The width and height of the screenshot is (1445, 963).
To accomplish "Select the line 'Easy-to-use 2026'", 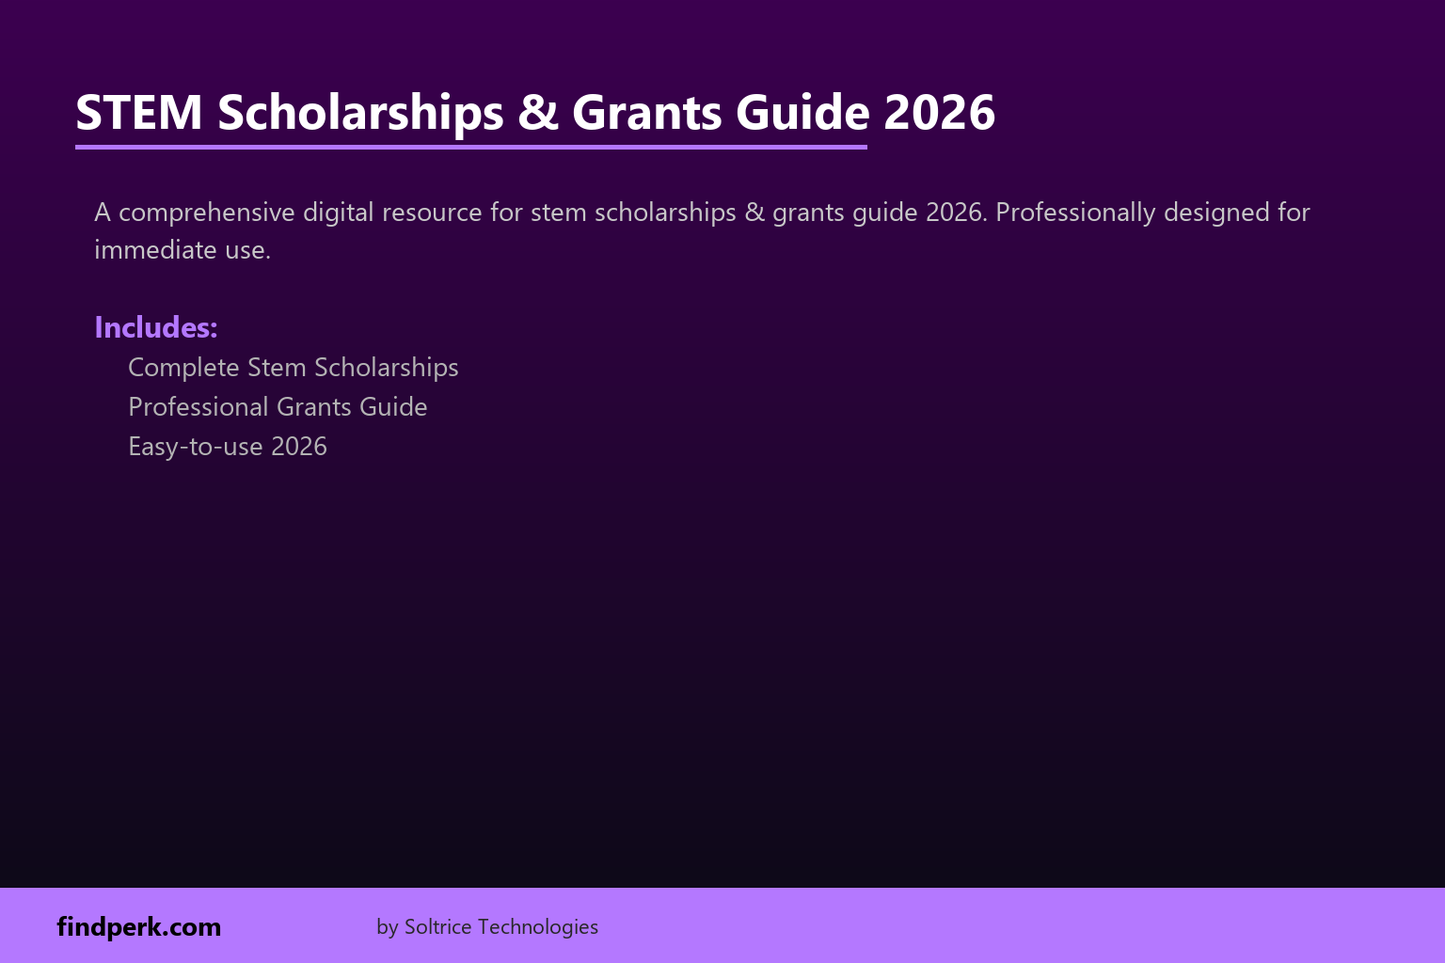I will [227, 446].
